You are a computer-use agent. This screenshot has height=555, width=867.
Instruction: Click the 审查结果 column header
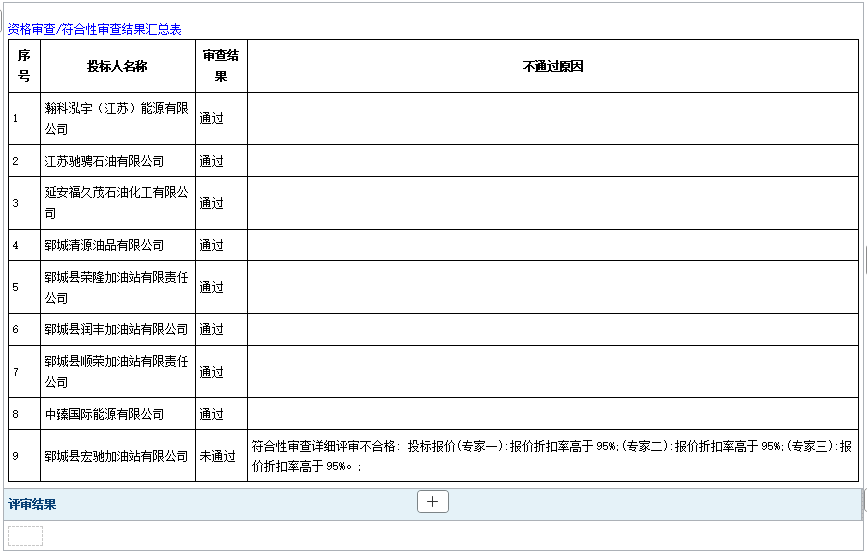click(x=221, y=66)
